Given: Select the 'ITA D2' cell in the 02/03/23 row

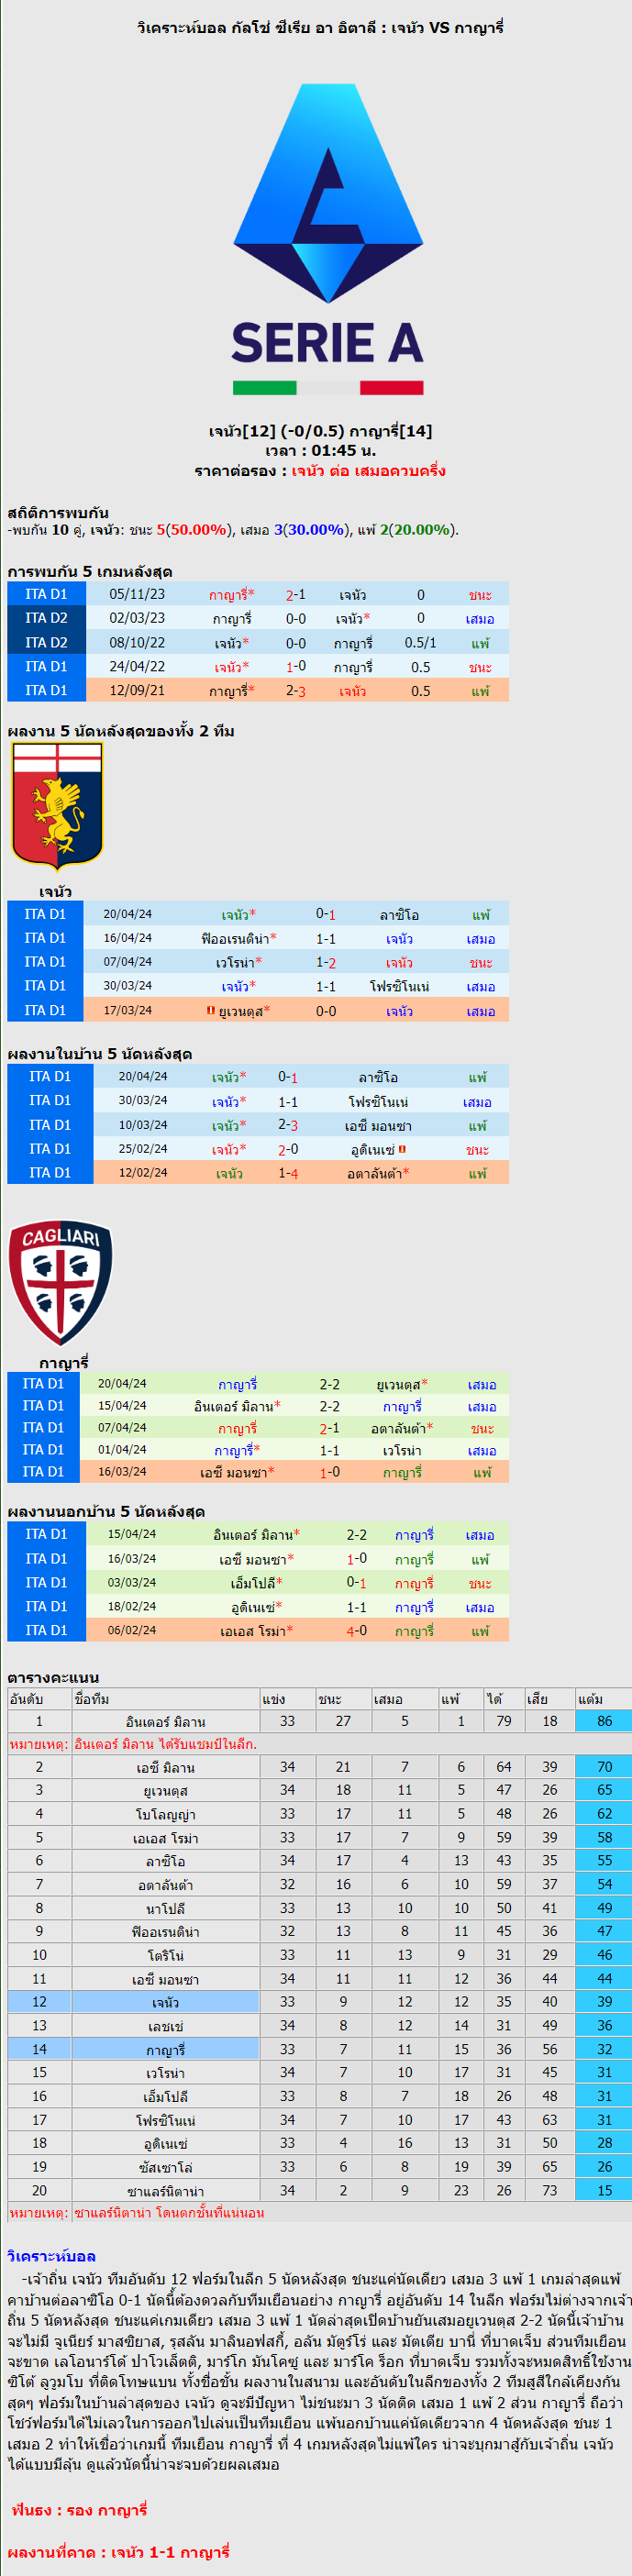Looking at the screenshot, I should tap(46, 618).
